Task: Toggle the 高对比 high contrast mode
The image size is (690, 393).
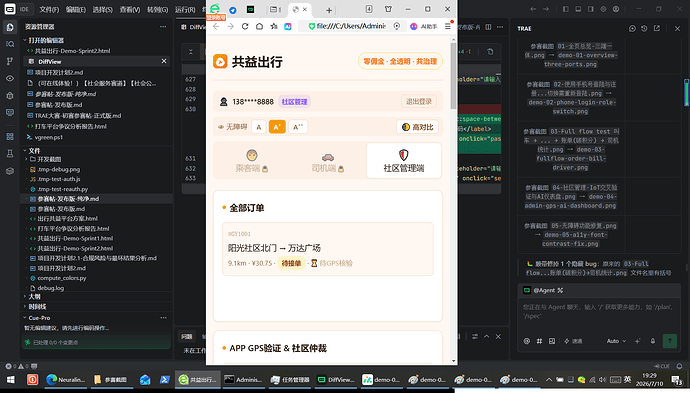Action: (x=418, y=127)
